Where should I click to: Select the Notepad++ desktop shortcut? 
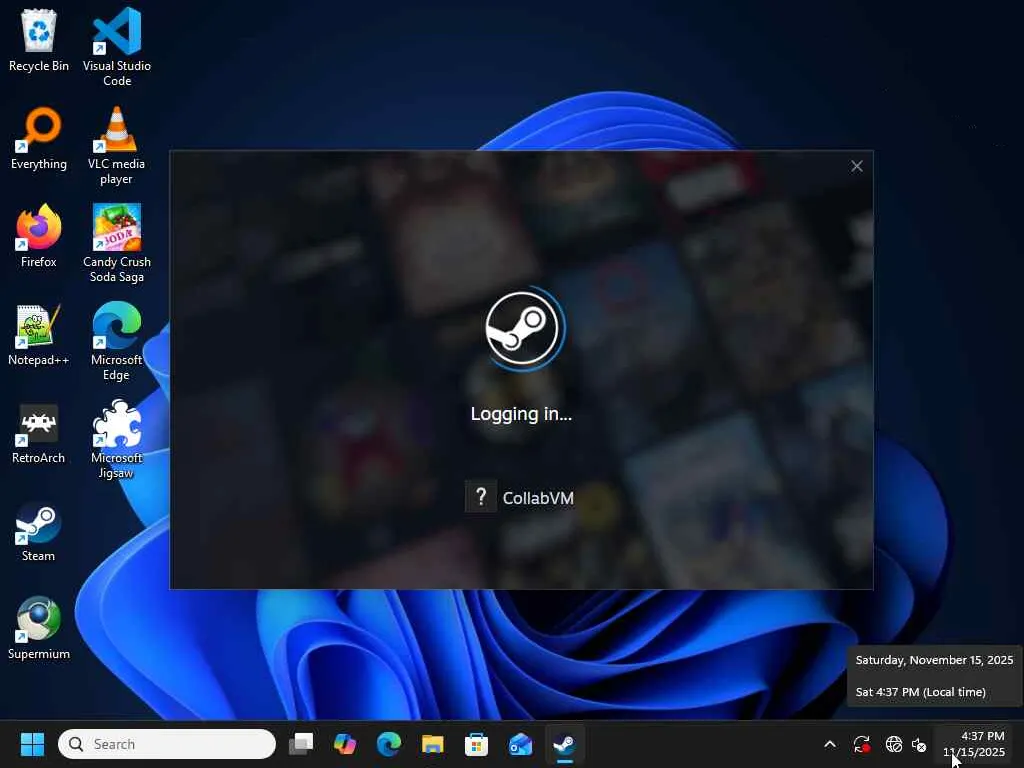click(39, 334)
